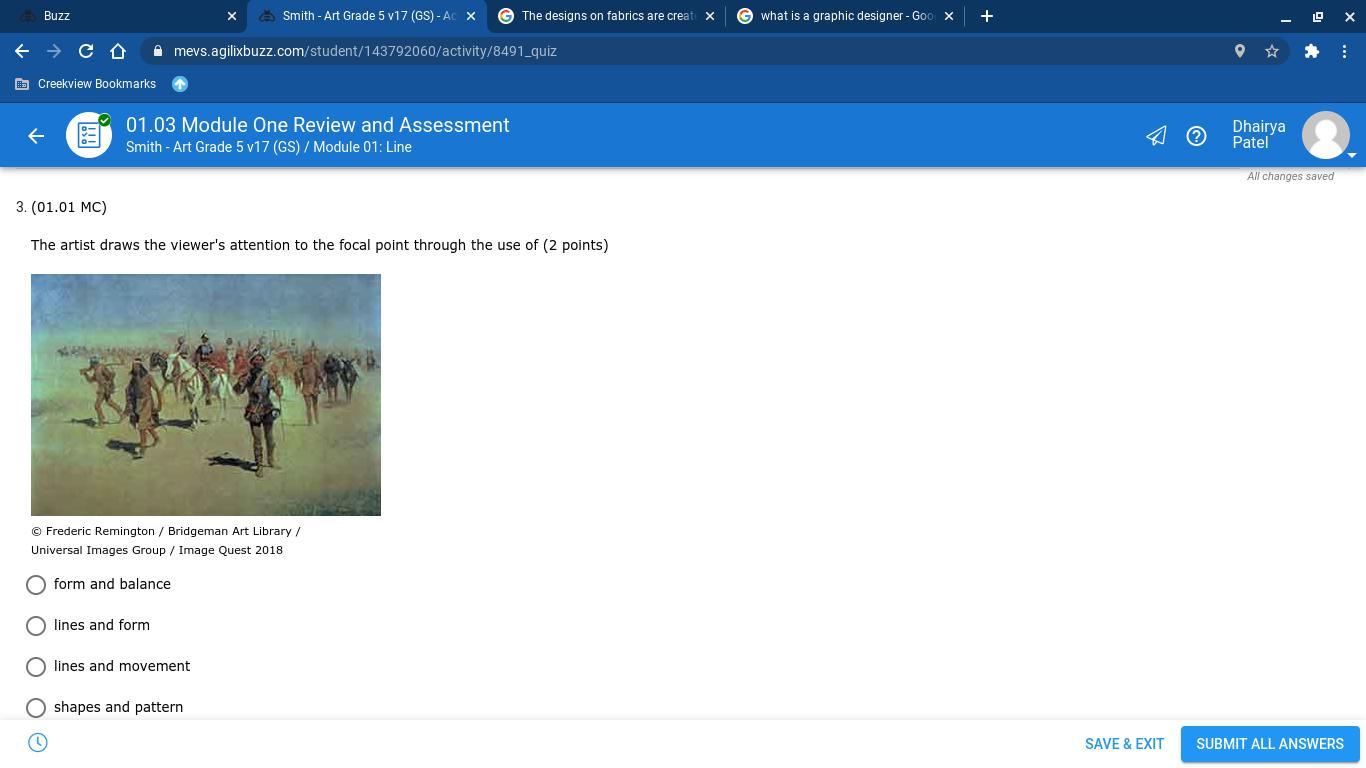Click the clock timer icon
1366x768 pixels.
coord(38,742)
